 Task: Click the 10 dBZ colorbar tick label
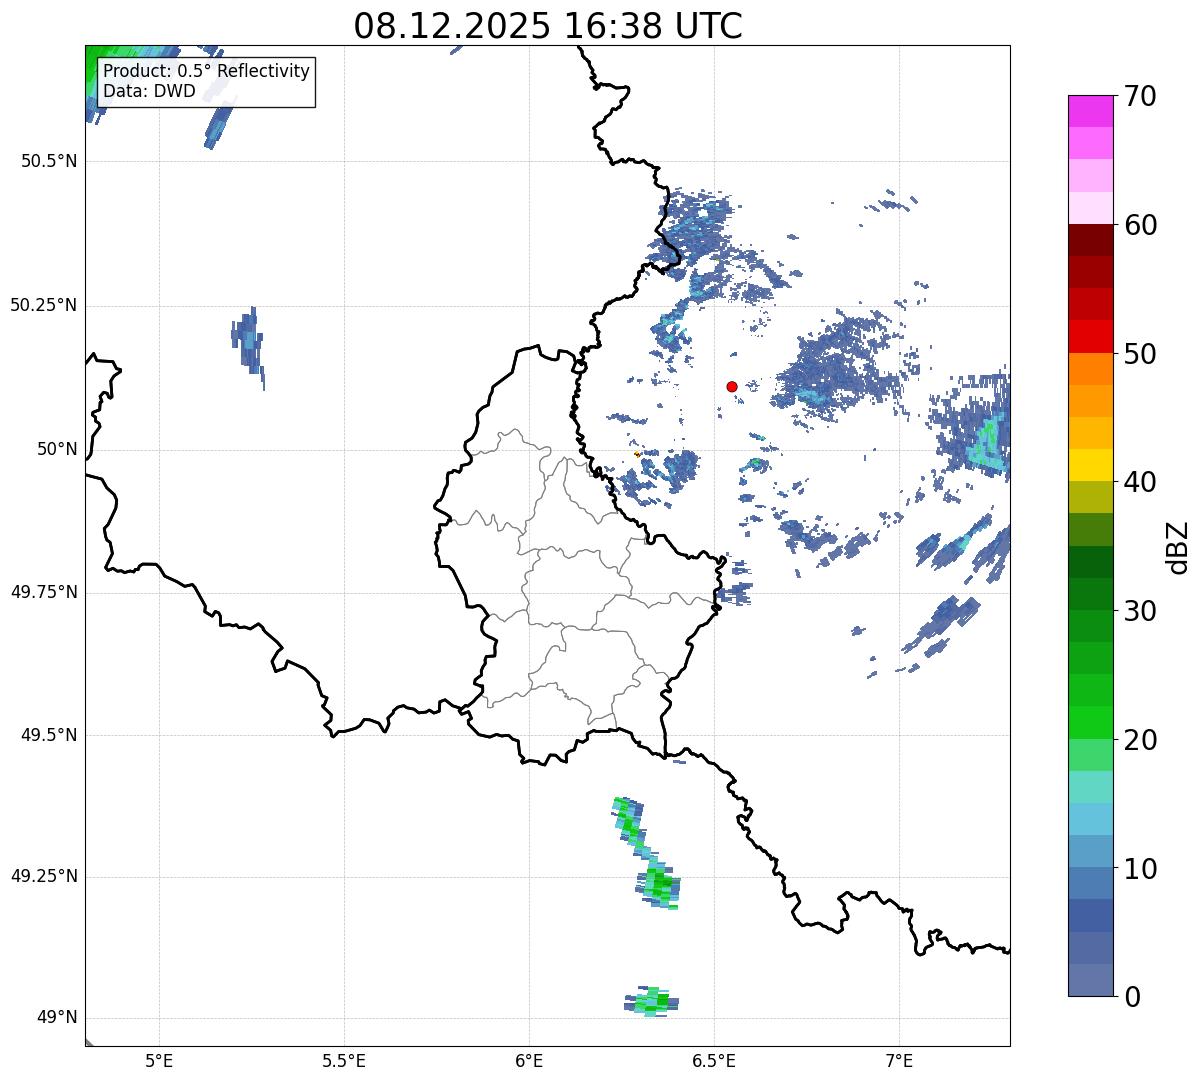pyautogui.click(x=1140, y=869)
